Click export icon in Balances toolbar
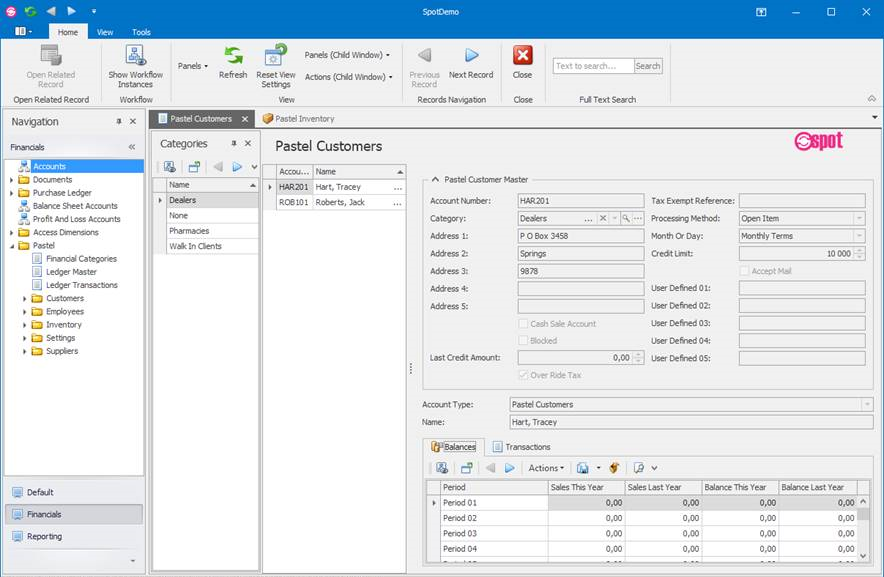Image resolution: width=884 pixels, height=577 pixels. (x=583, y=468)
